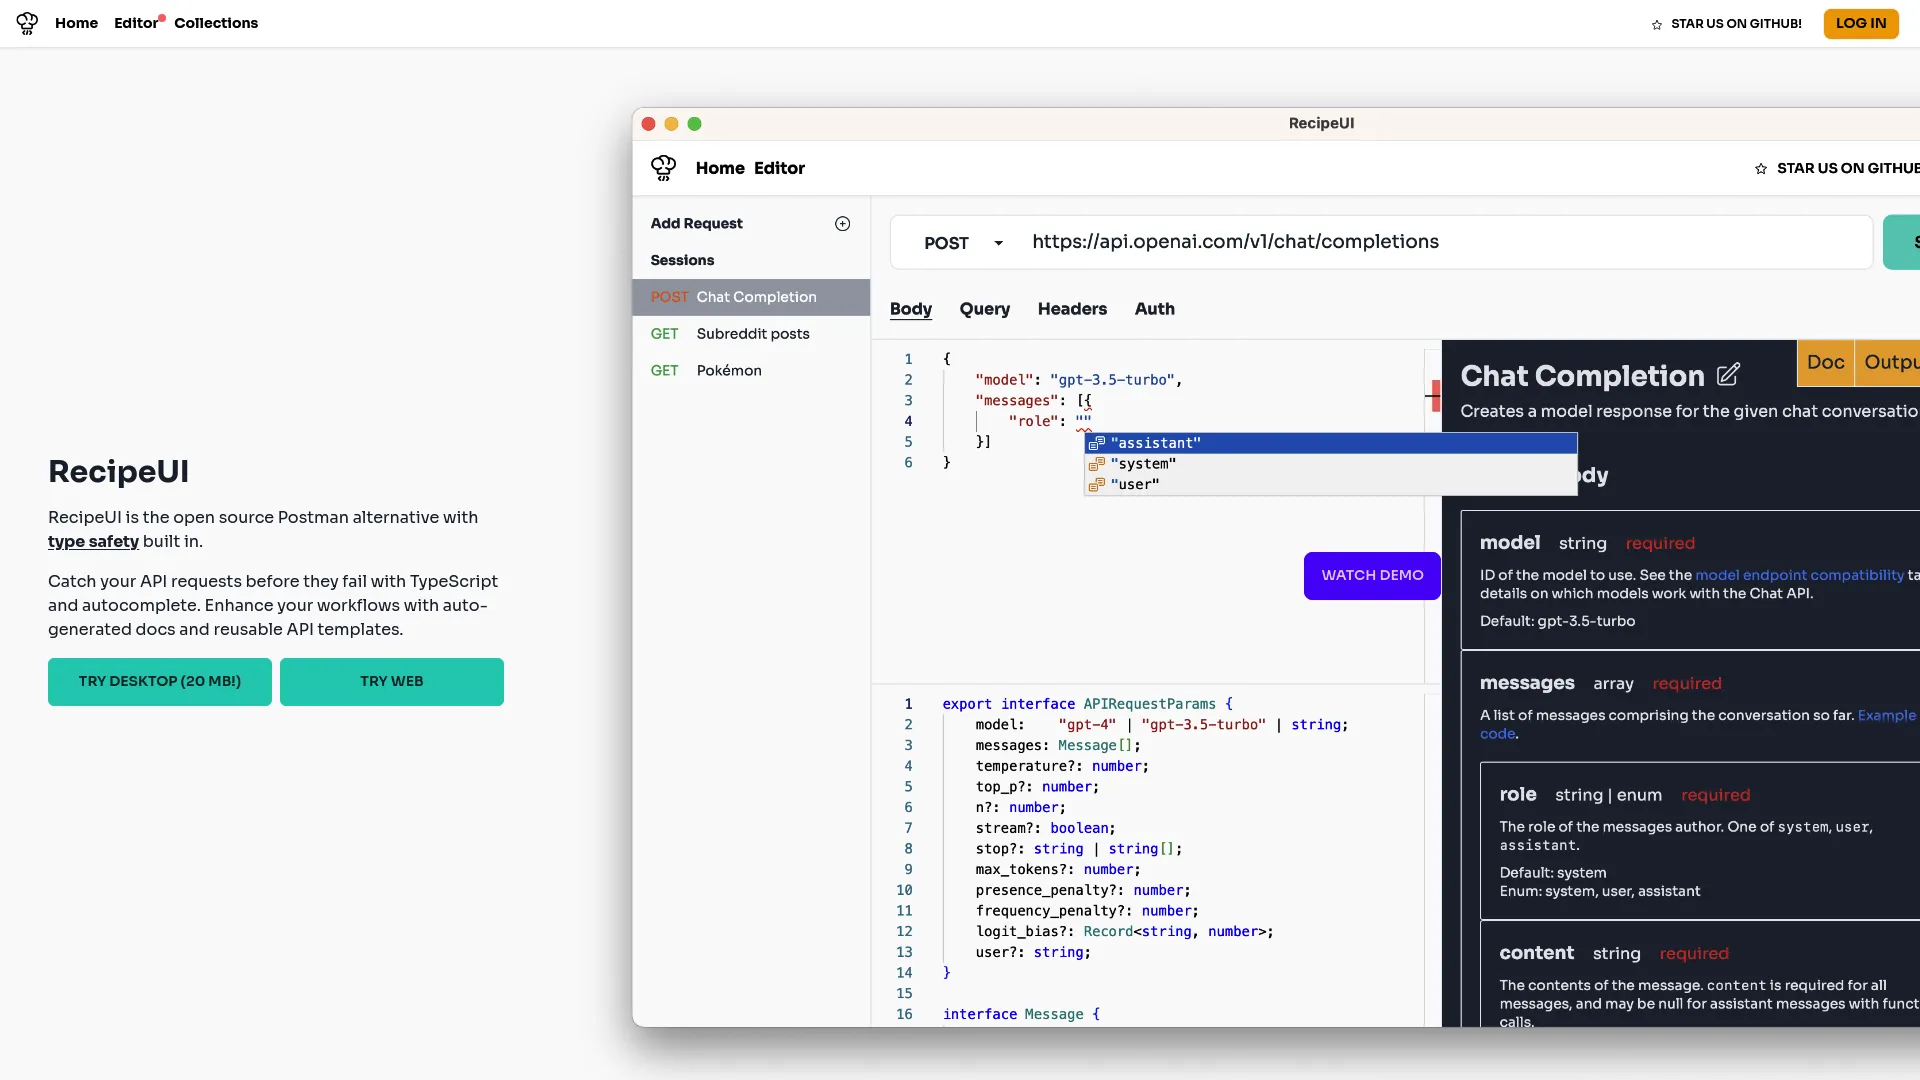Click the "messages: Message[];" line in type editor
Screen dimensions: 1920x1080
[x=1058, y=746]
